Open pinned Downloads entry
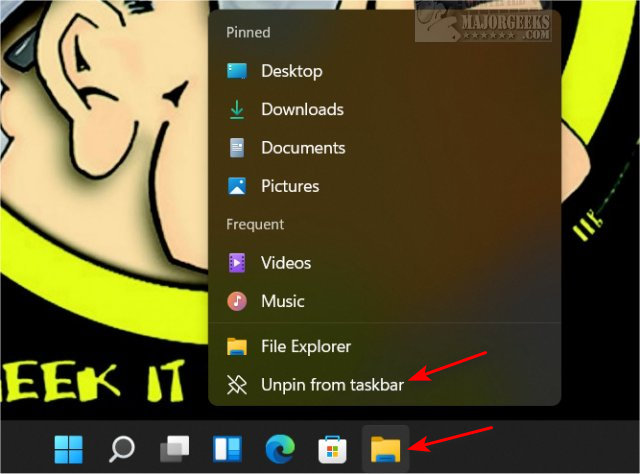The height and width of the screenshot is (474, 640). point(384,109)
